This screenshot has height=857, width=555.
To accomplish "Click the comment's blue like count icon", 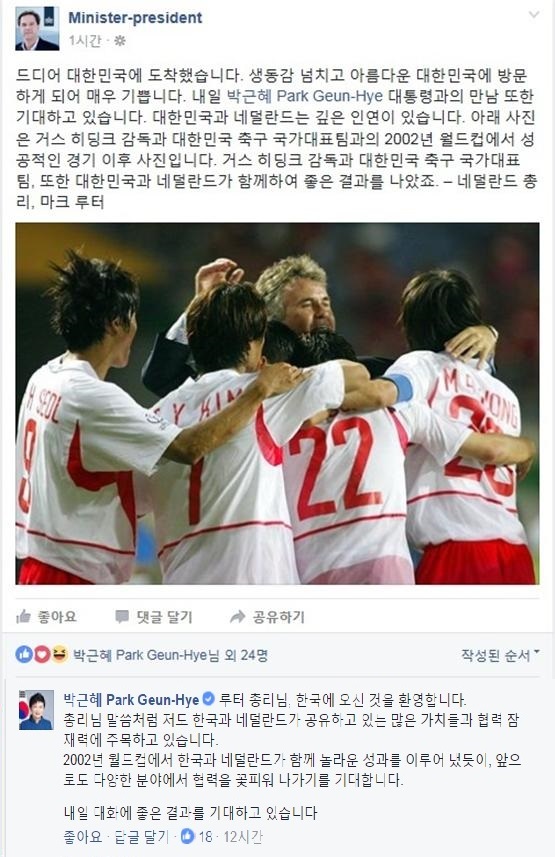I will 188,836.
